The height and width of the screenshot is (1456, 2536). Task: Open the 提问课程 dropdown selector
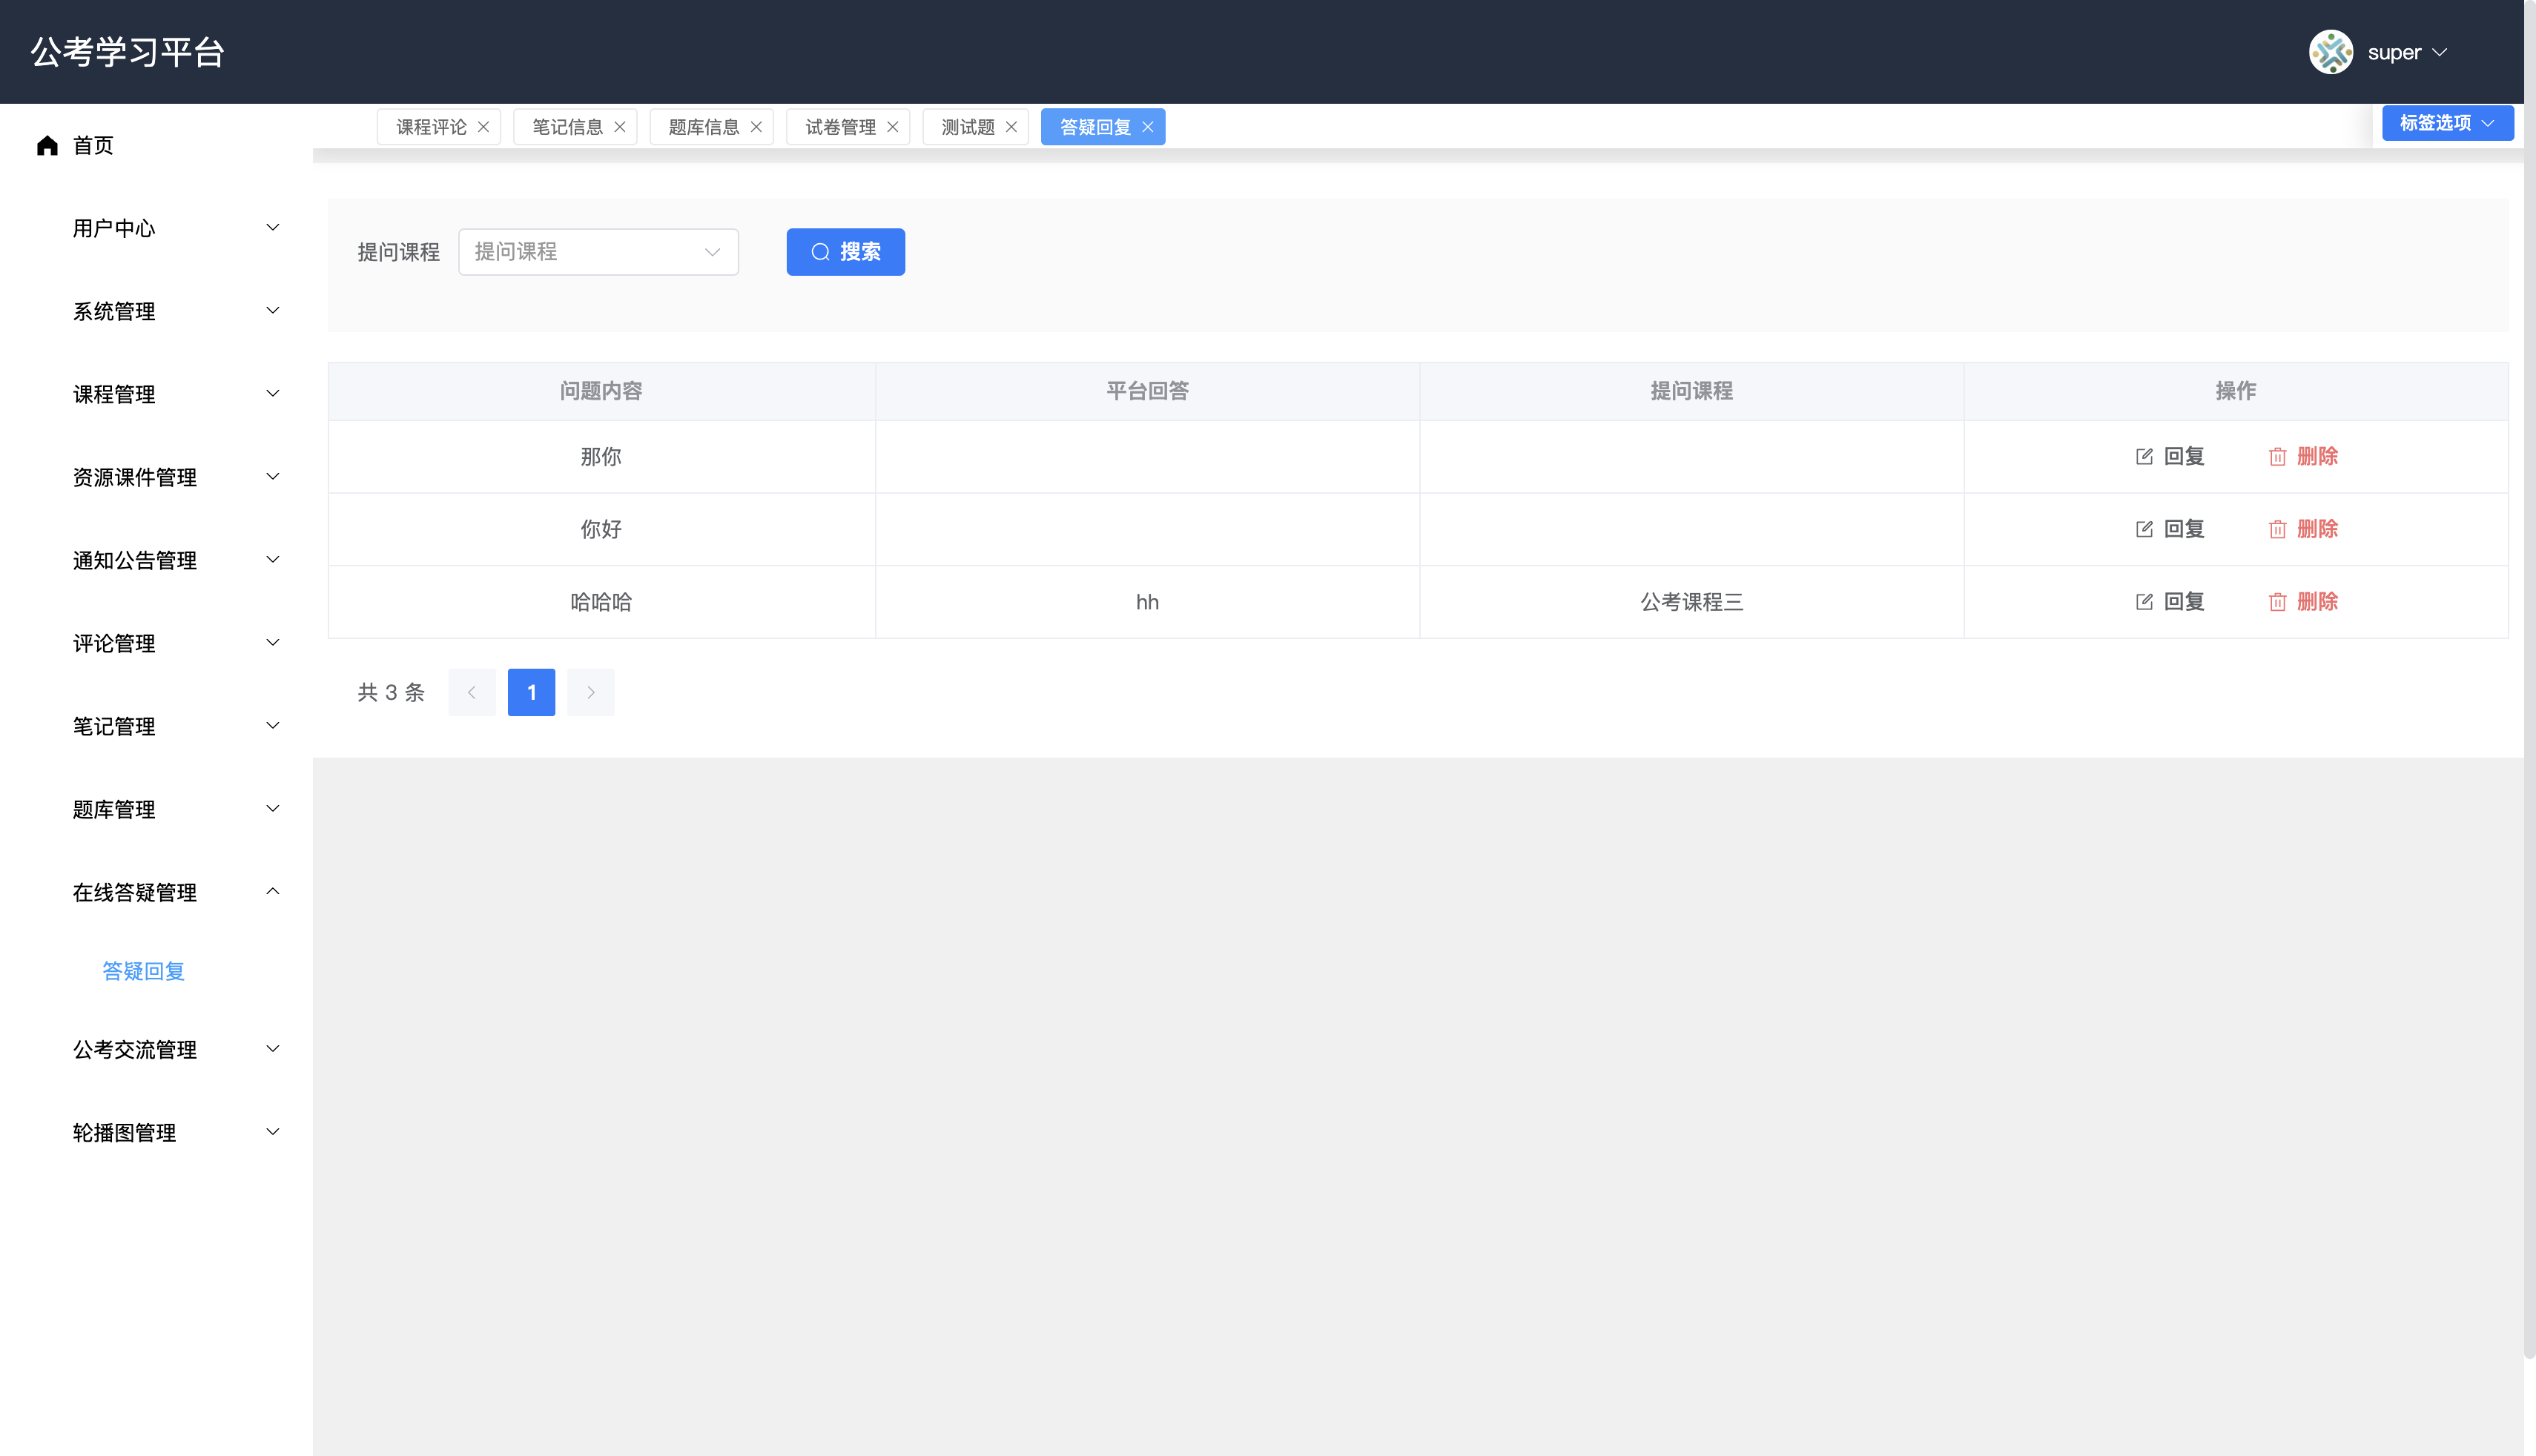[x=598, y=252]
